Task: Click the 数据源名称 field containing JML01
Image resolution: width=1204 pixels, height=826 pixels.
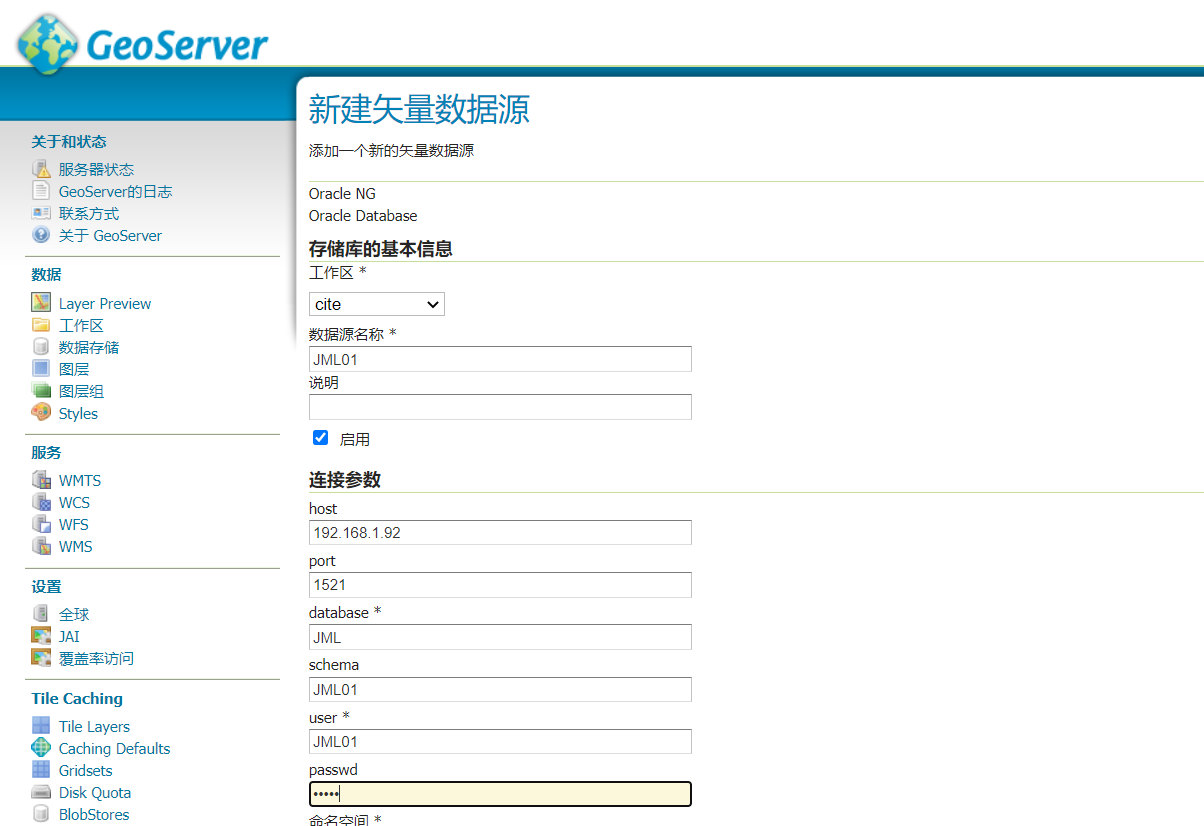Action: pyautogui.click(x=500, y=359)
